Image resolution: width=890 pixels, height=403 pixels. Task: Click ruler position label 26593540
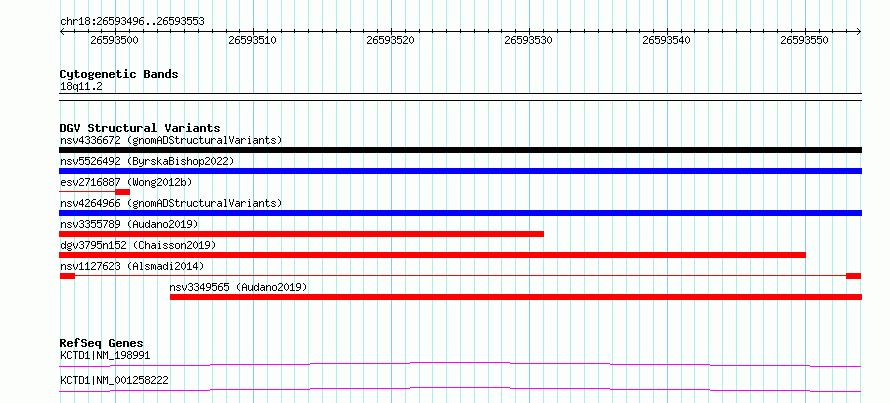[x=666, y=40]
